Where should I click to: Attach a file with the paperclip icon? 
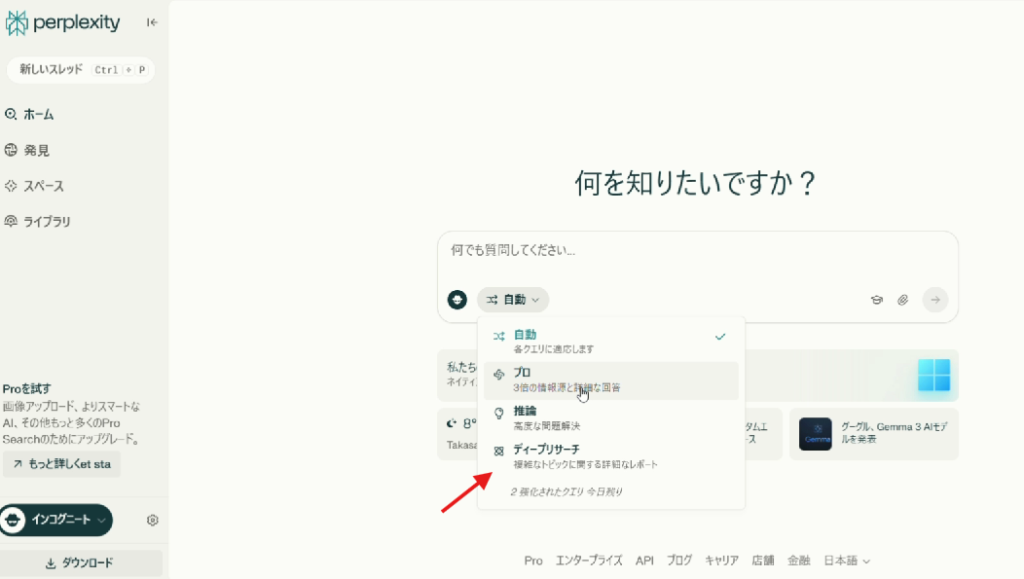[903, 300]
